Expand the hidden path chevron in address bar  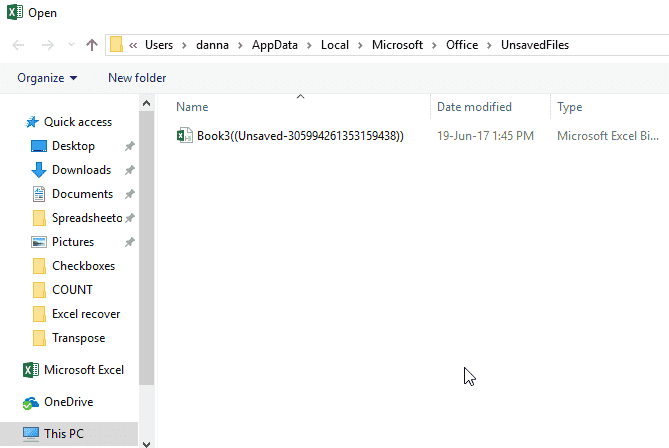[133, 45]
